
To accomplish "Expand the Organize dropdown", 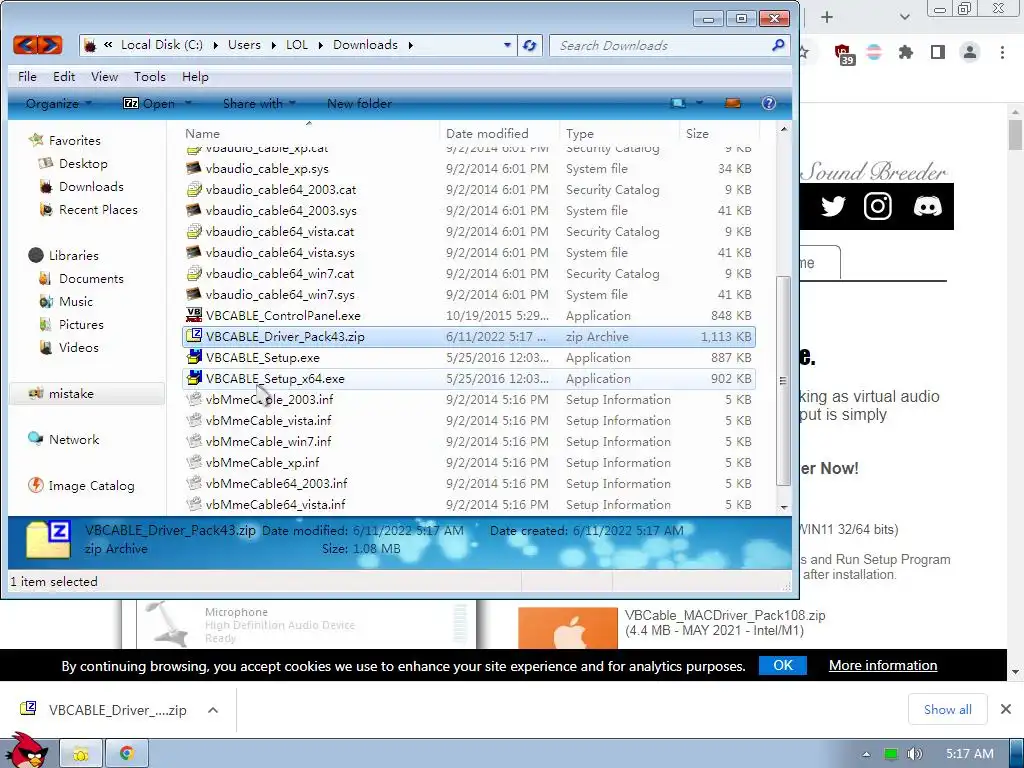I will tap(58, 103).
